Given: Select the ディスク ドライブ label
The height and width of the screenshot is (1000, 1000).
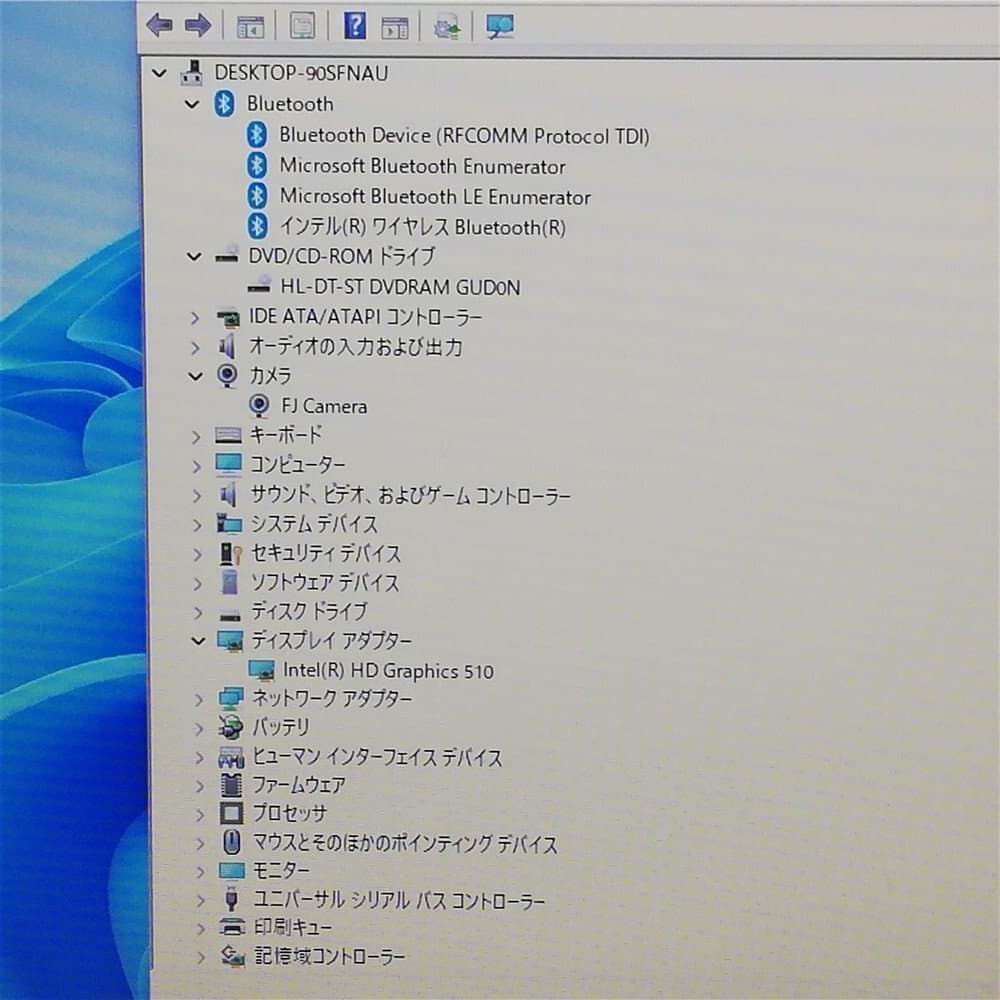Looking at the screenshot, I should coord(309,612).
